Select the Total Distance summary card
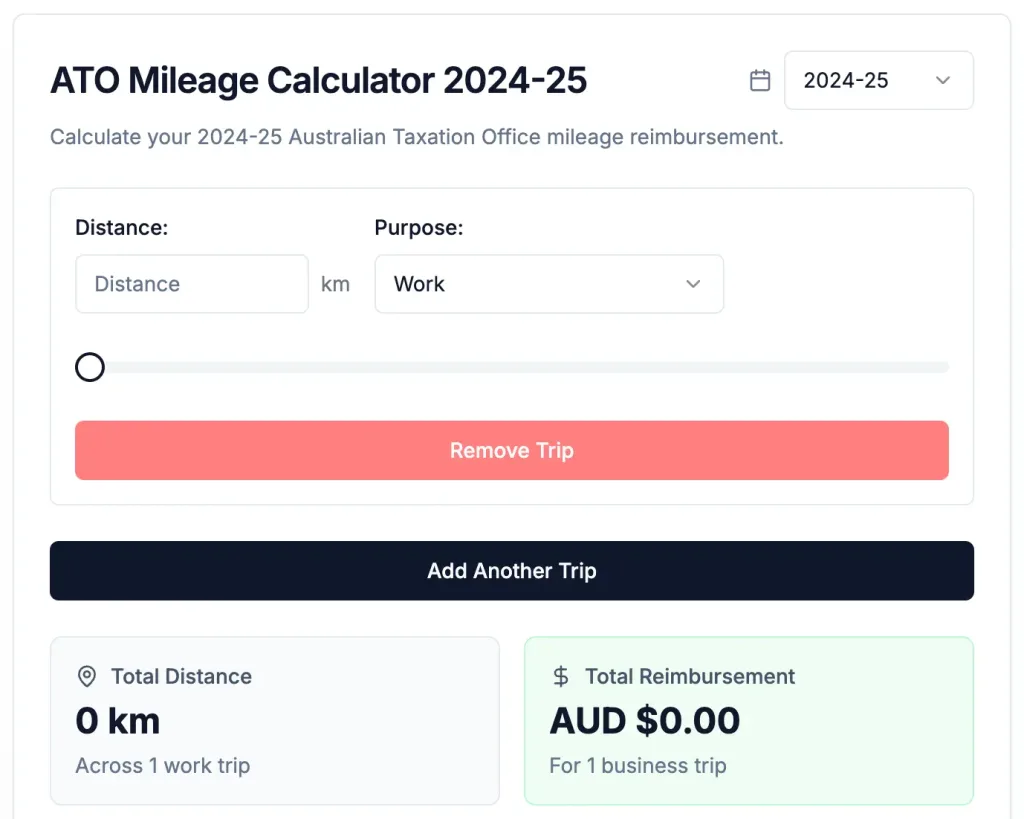The height and width of the screenshot is (819, 1024). tap(275, 720)
